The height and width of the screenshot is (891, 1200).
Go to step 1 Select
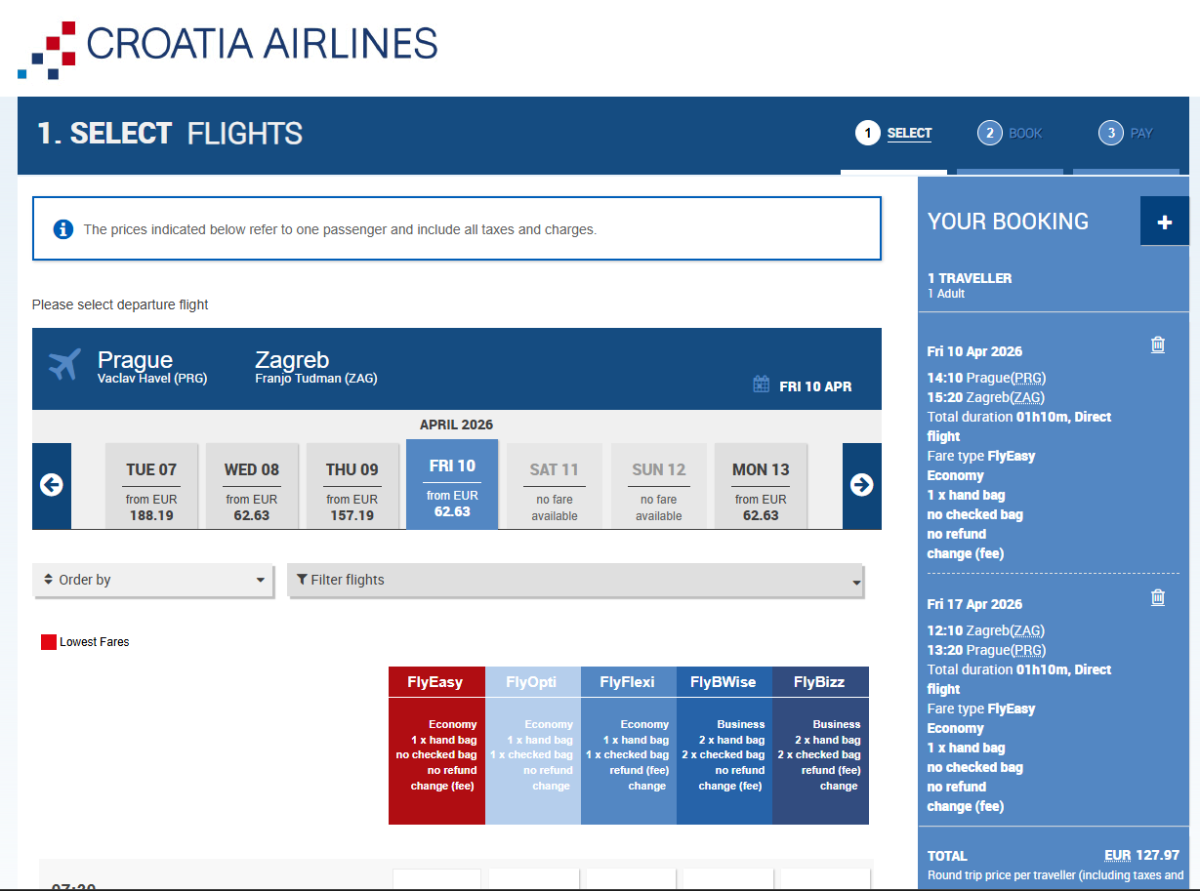tap(894, 133)
